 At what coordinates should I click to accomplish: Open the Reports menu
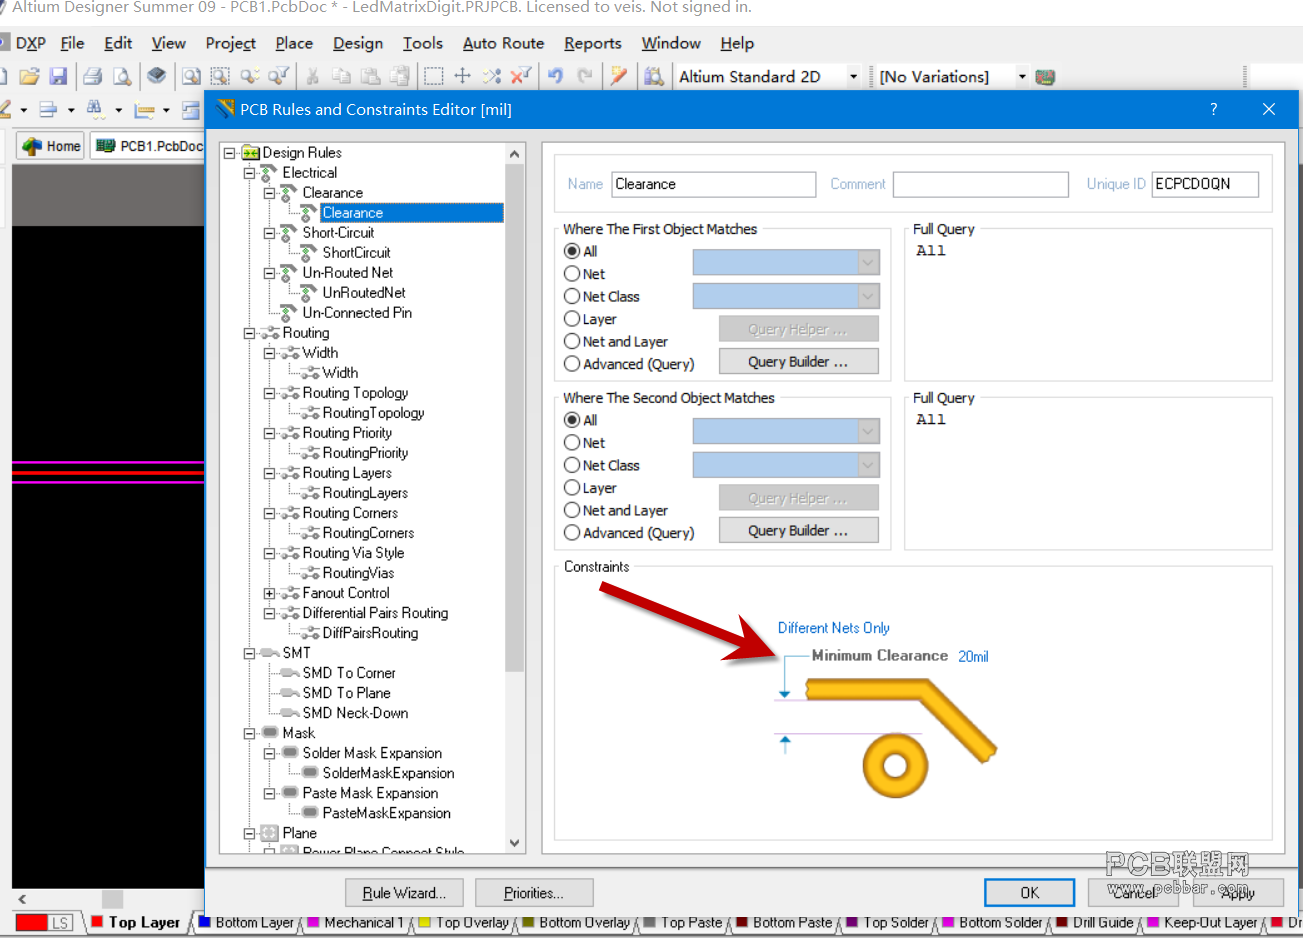coord(593,43)
